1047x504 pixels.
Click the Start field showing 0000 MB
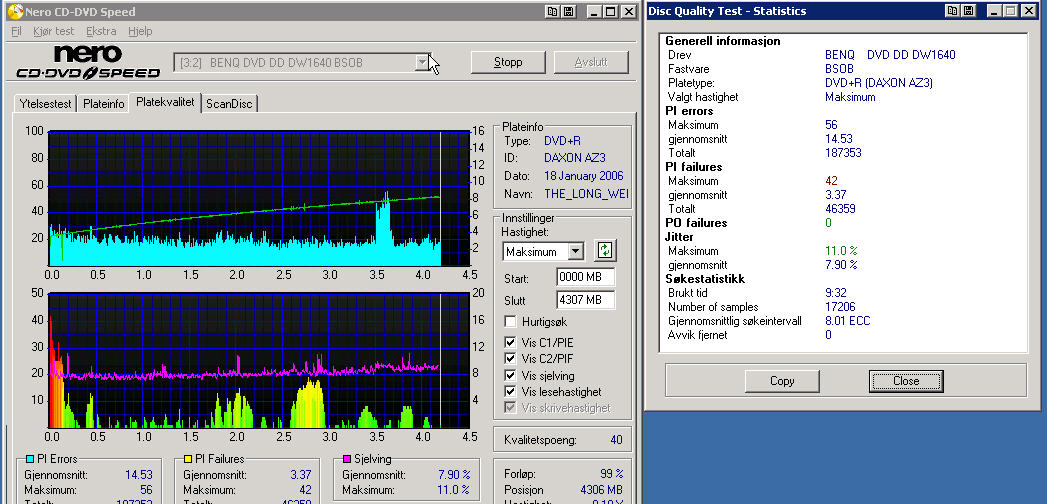point(586,277)
